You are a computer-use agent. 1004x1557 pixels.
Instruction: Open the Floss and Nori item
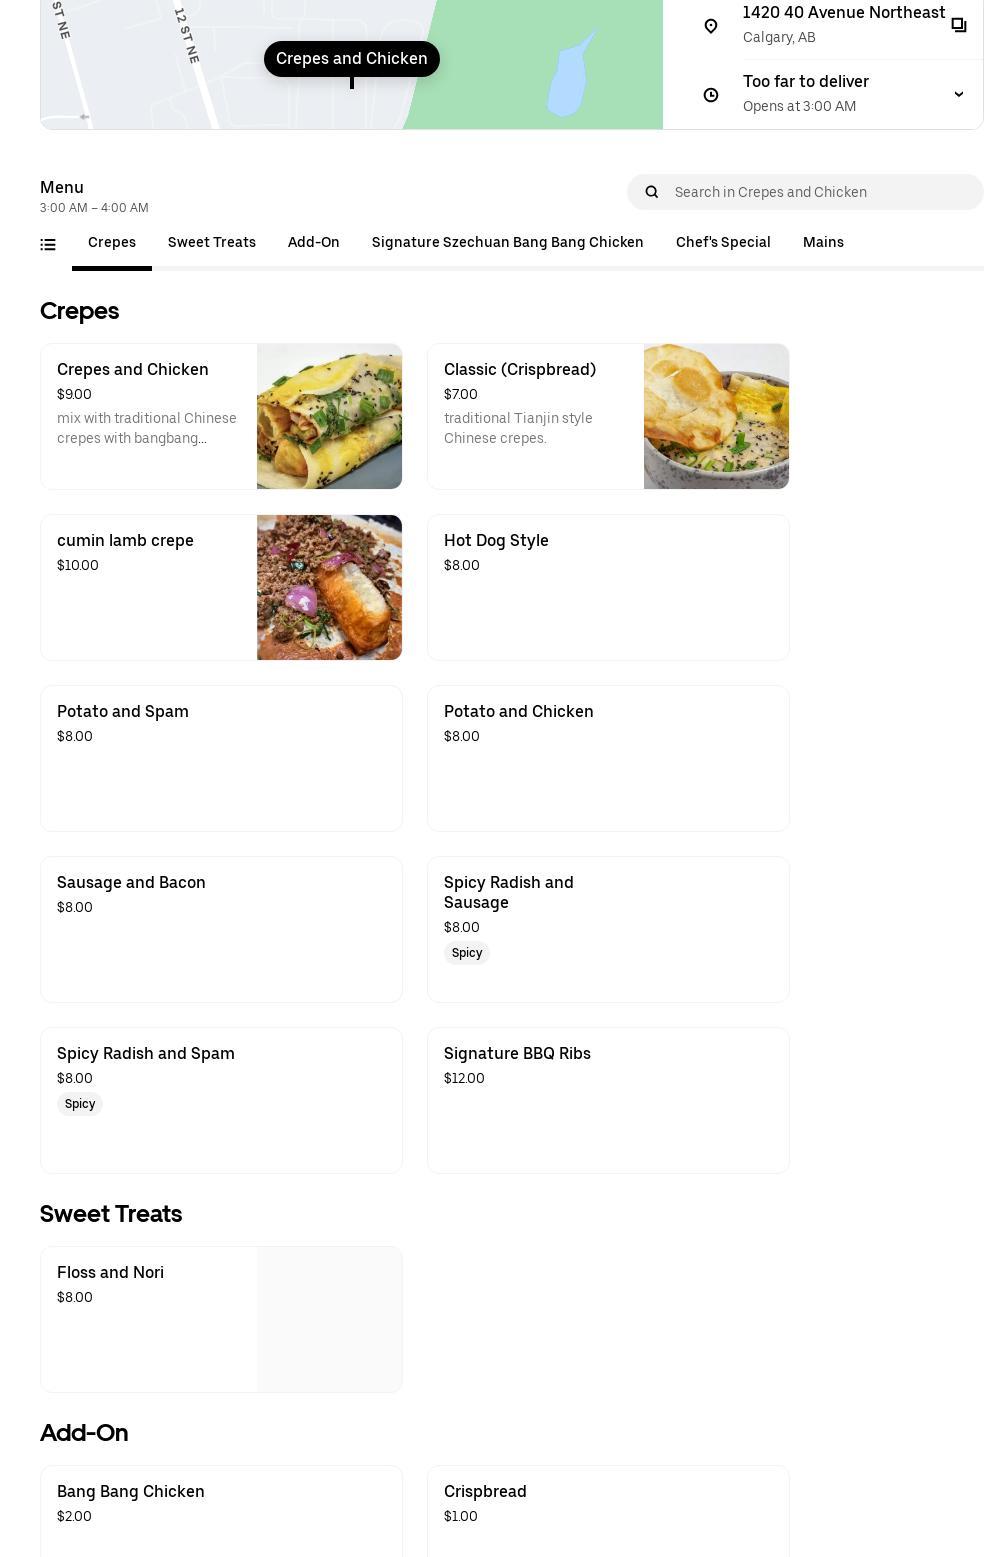[221, 1319]
